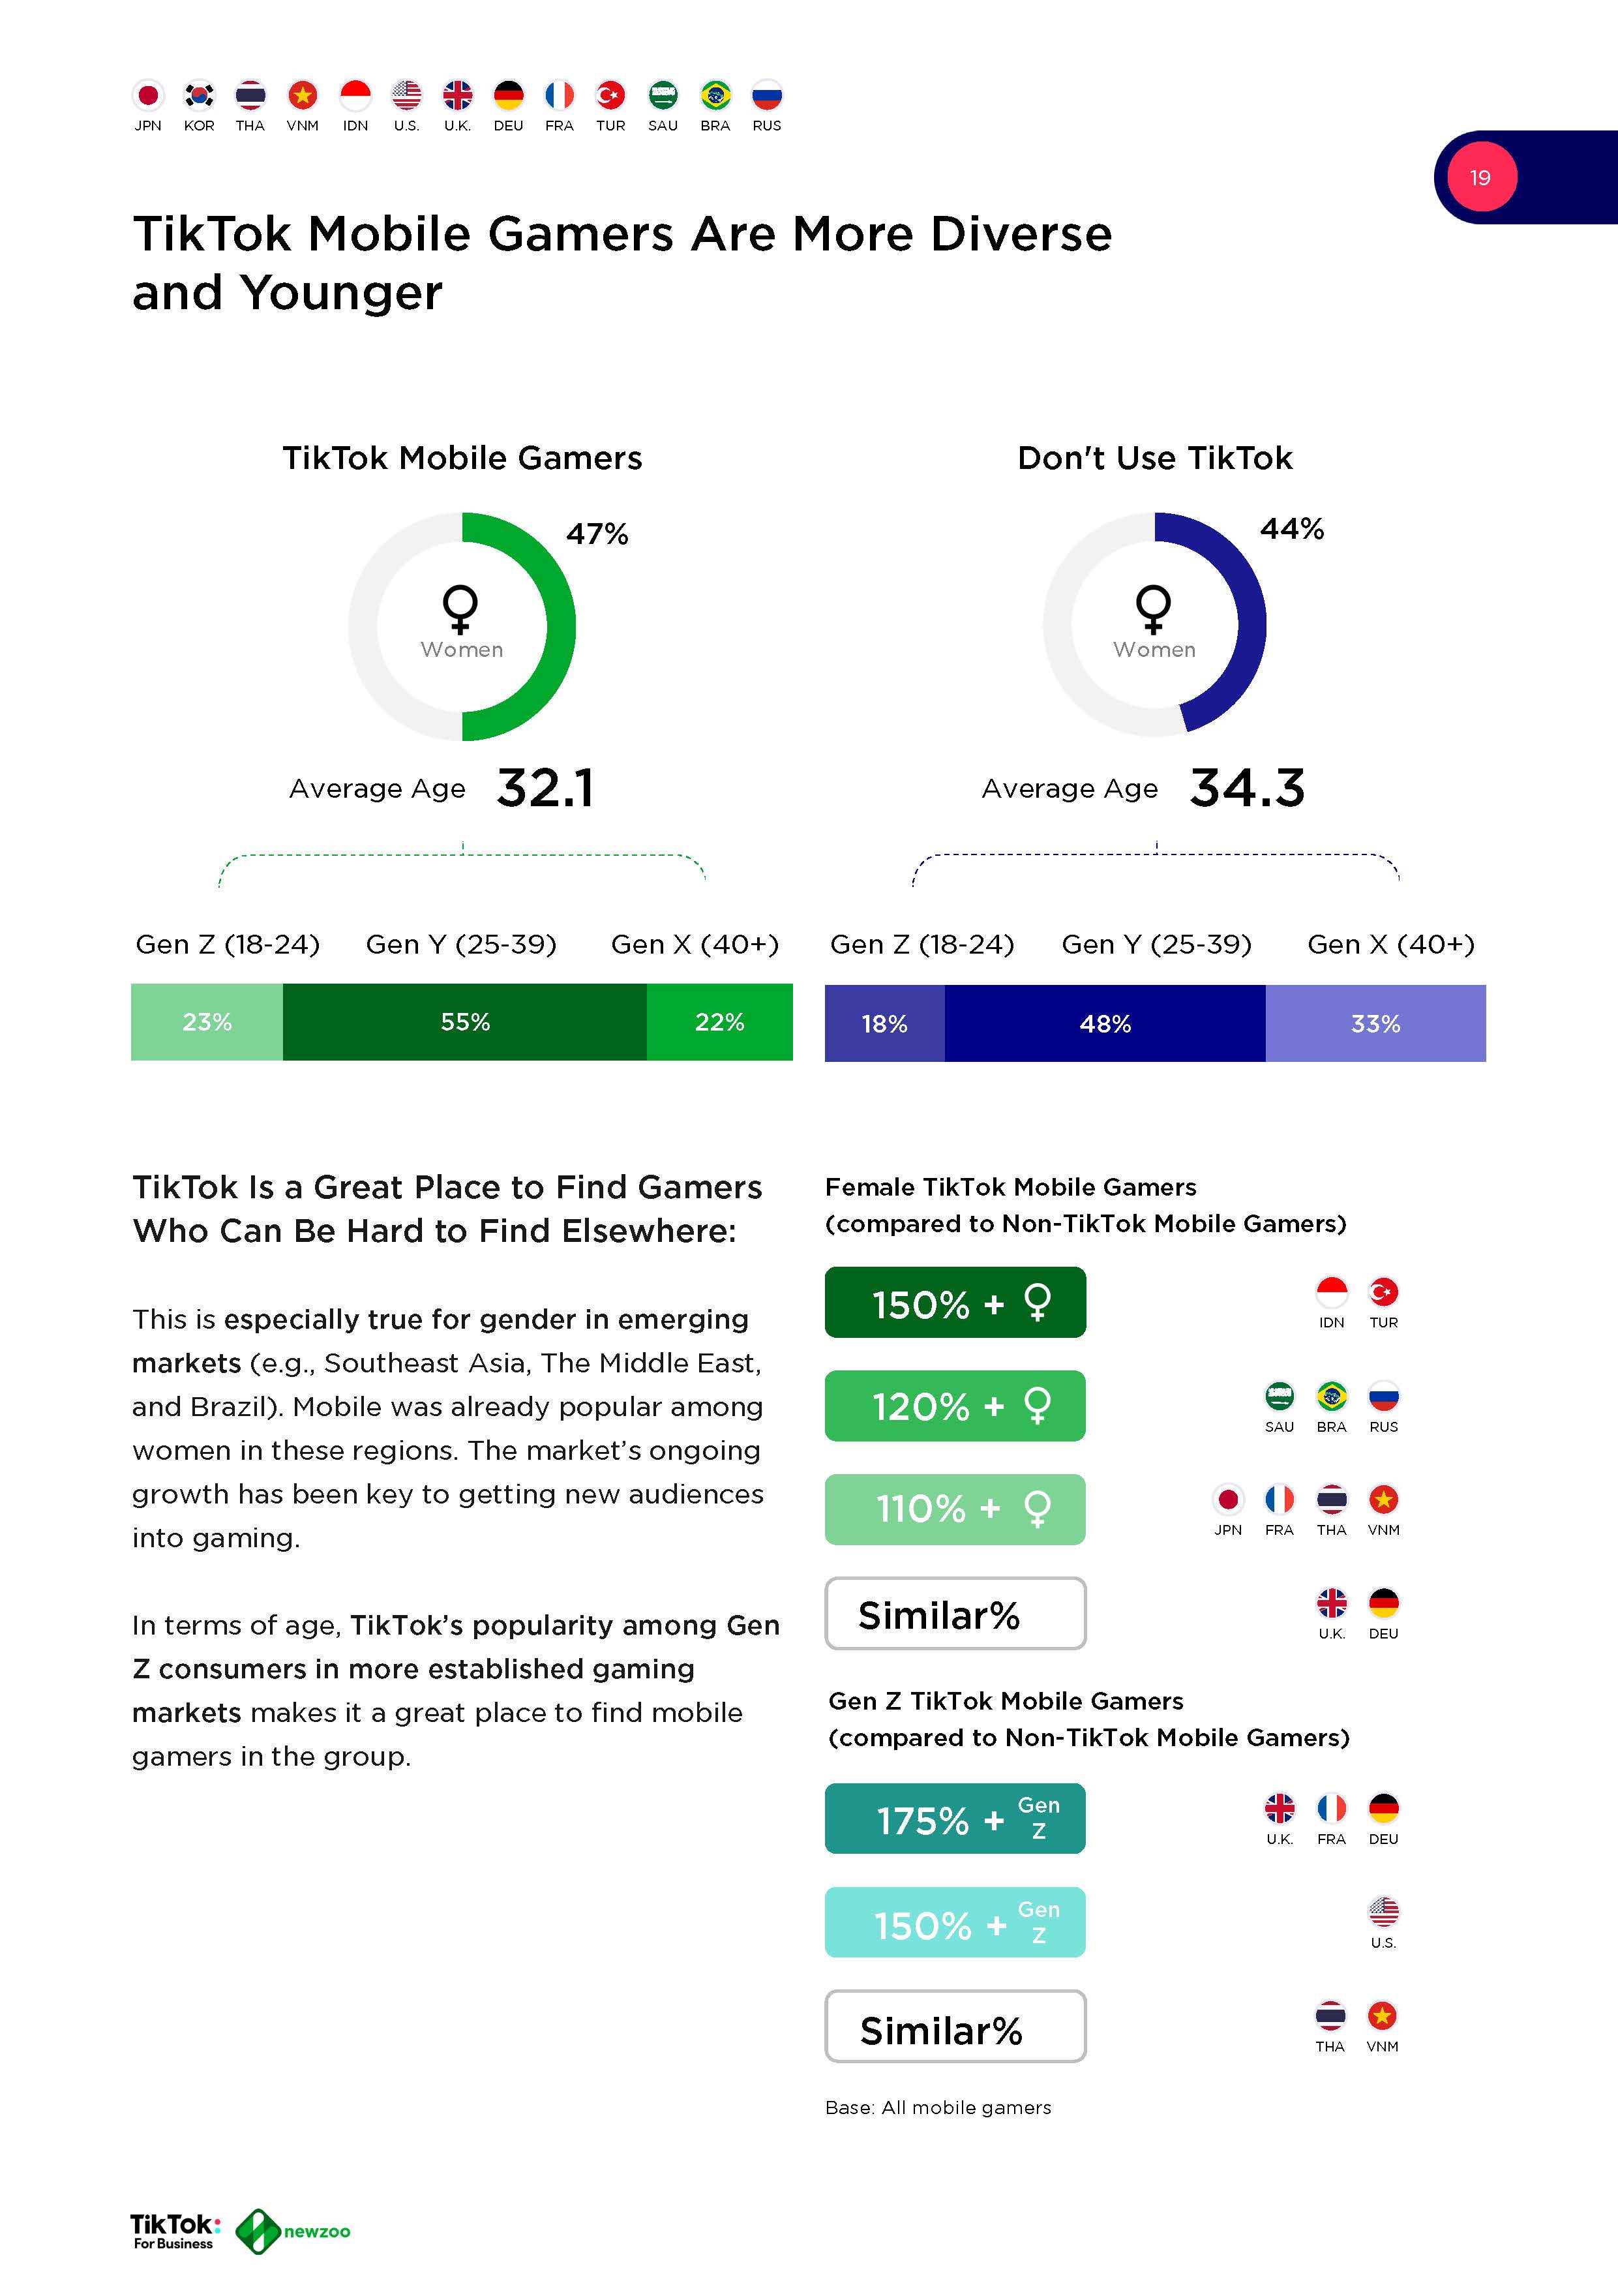Click the dark green 150% + women badge
Image resolution: width=1618 pixels, height=2296 pixels.
click(x=955, y=1302)
